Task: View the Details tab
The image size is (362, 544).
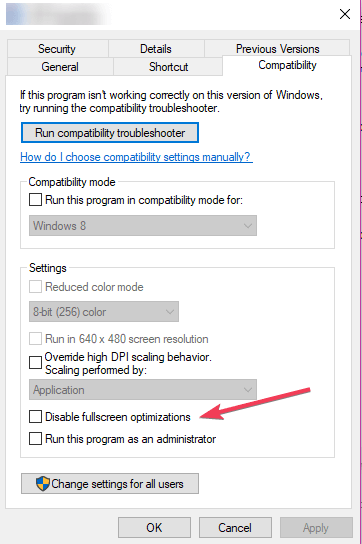Action: tap(156, 49)
